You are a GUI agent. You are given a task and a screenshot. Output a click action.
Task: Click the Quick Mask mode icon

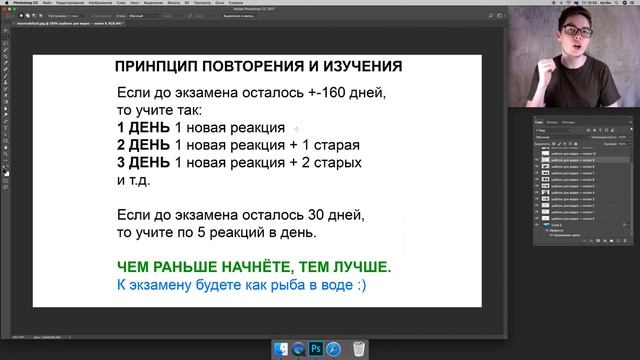coord(6,181)
